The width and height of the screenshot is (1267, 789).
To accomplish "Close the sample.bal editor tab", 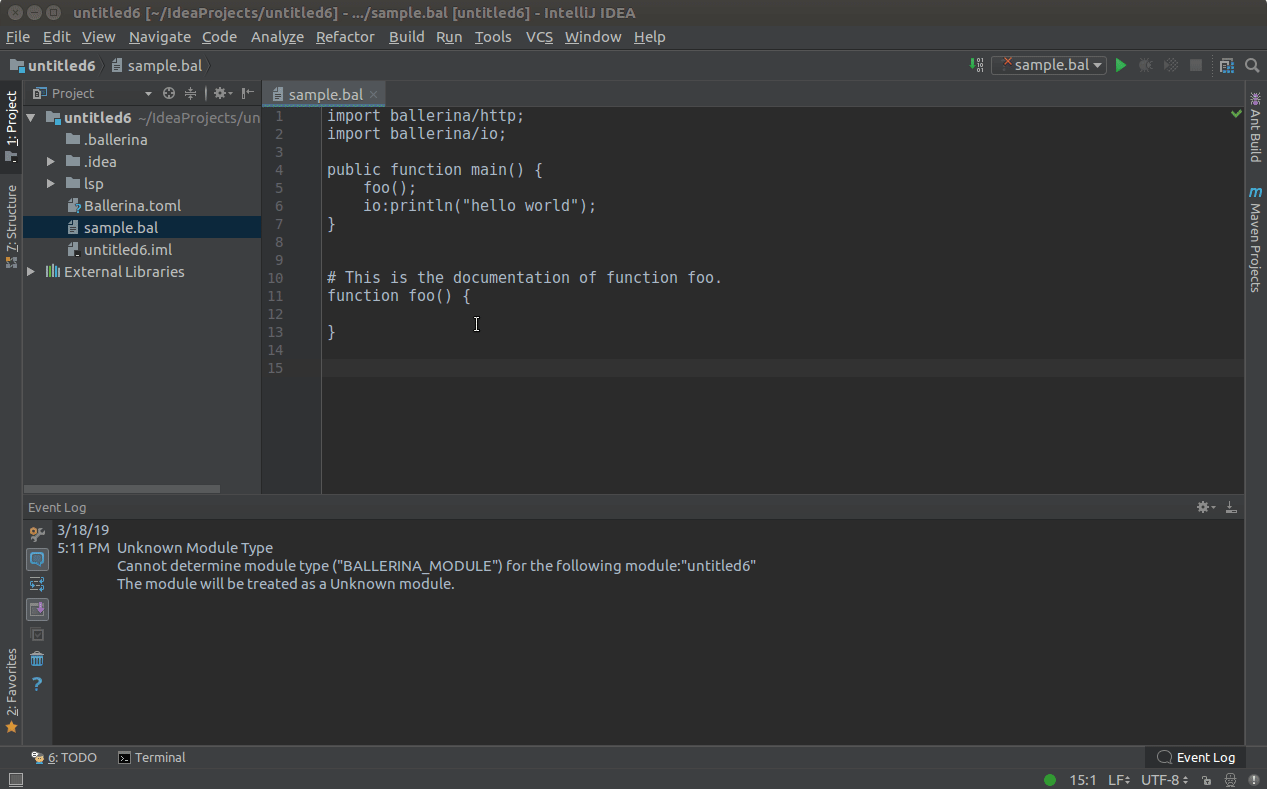I will point(374,95).
